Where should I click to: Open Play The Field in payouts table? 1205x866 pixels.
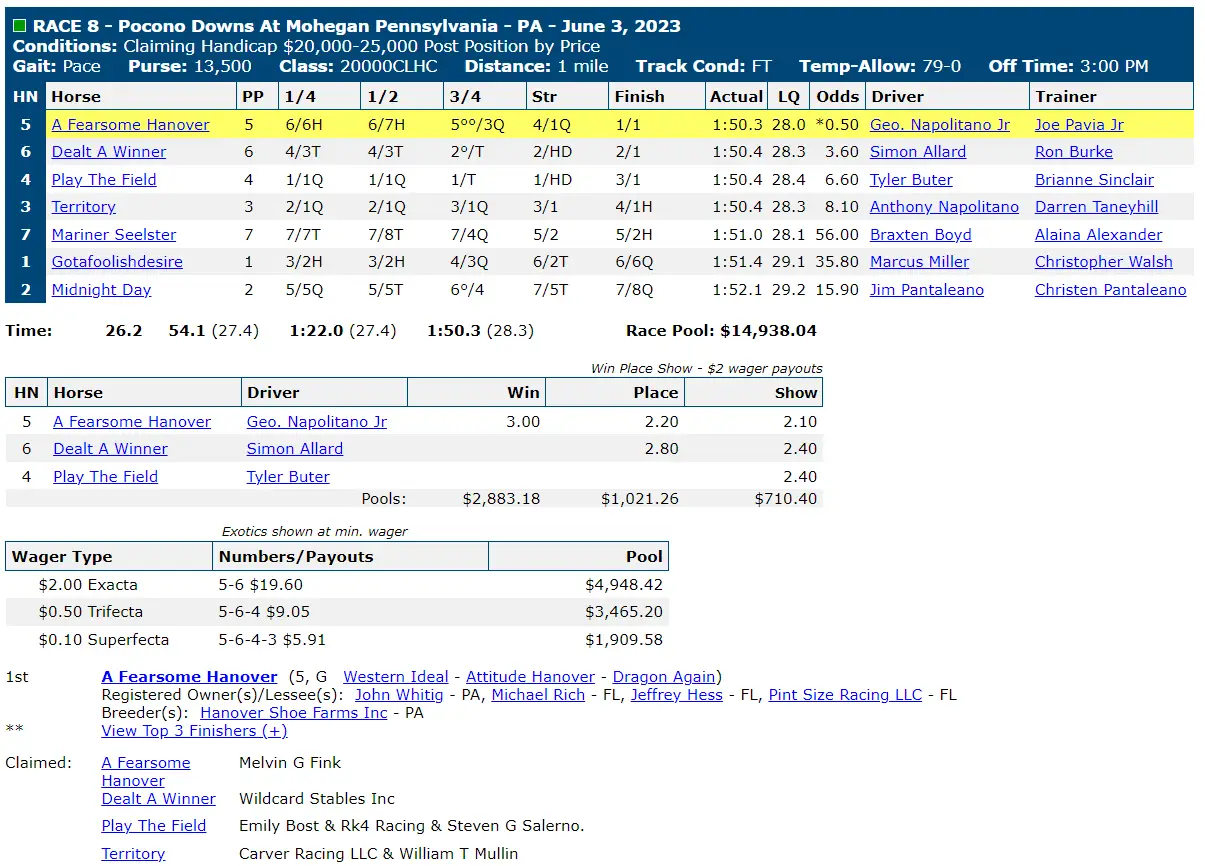[105, 477]
